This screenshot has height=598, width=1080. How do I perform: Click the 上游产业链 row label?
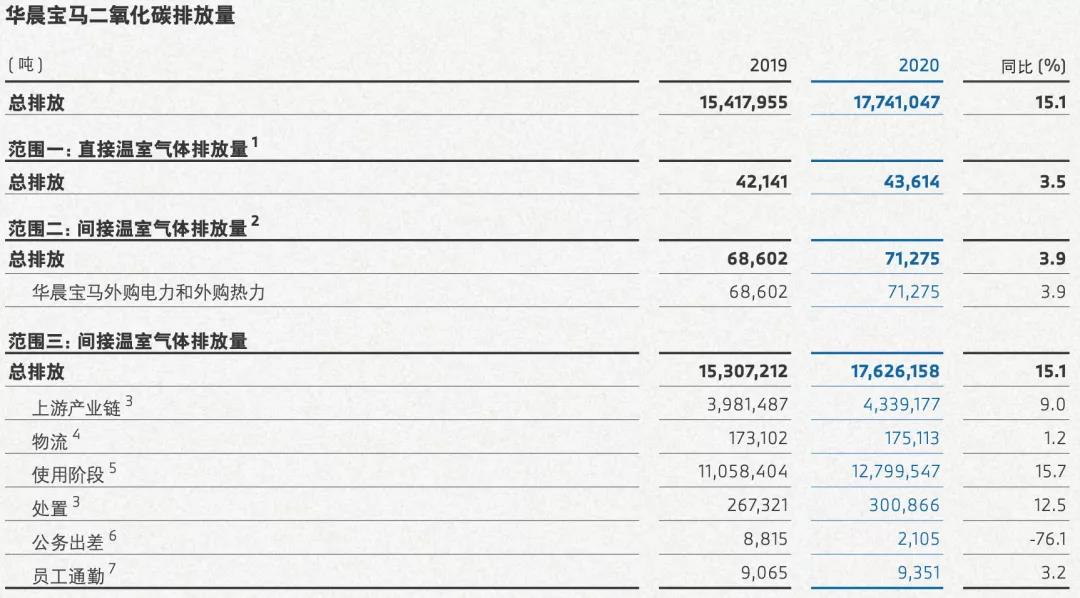pyautogui.click(x=77, y=406)
